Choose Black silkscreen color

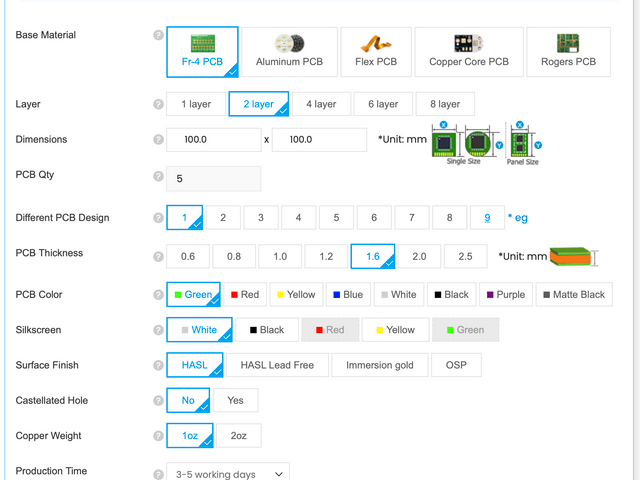pos(267,330)
